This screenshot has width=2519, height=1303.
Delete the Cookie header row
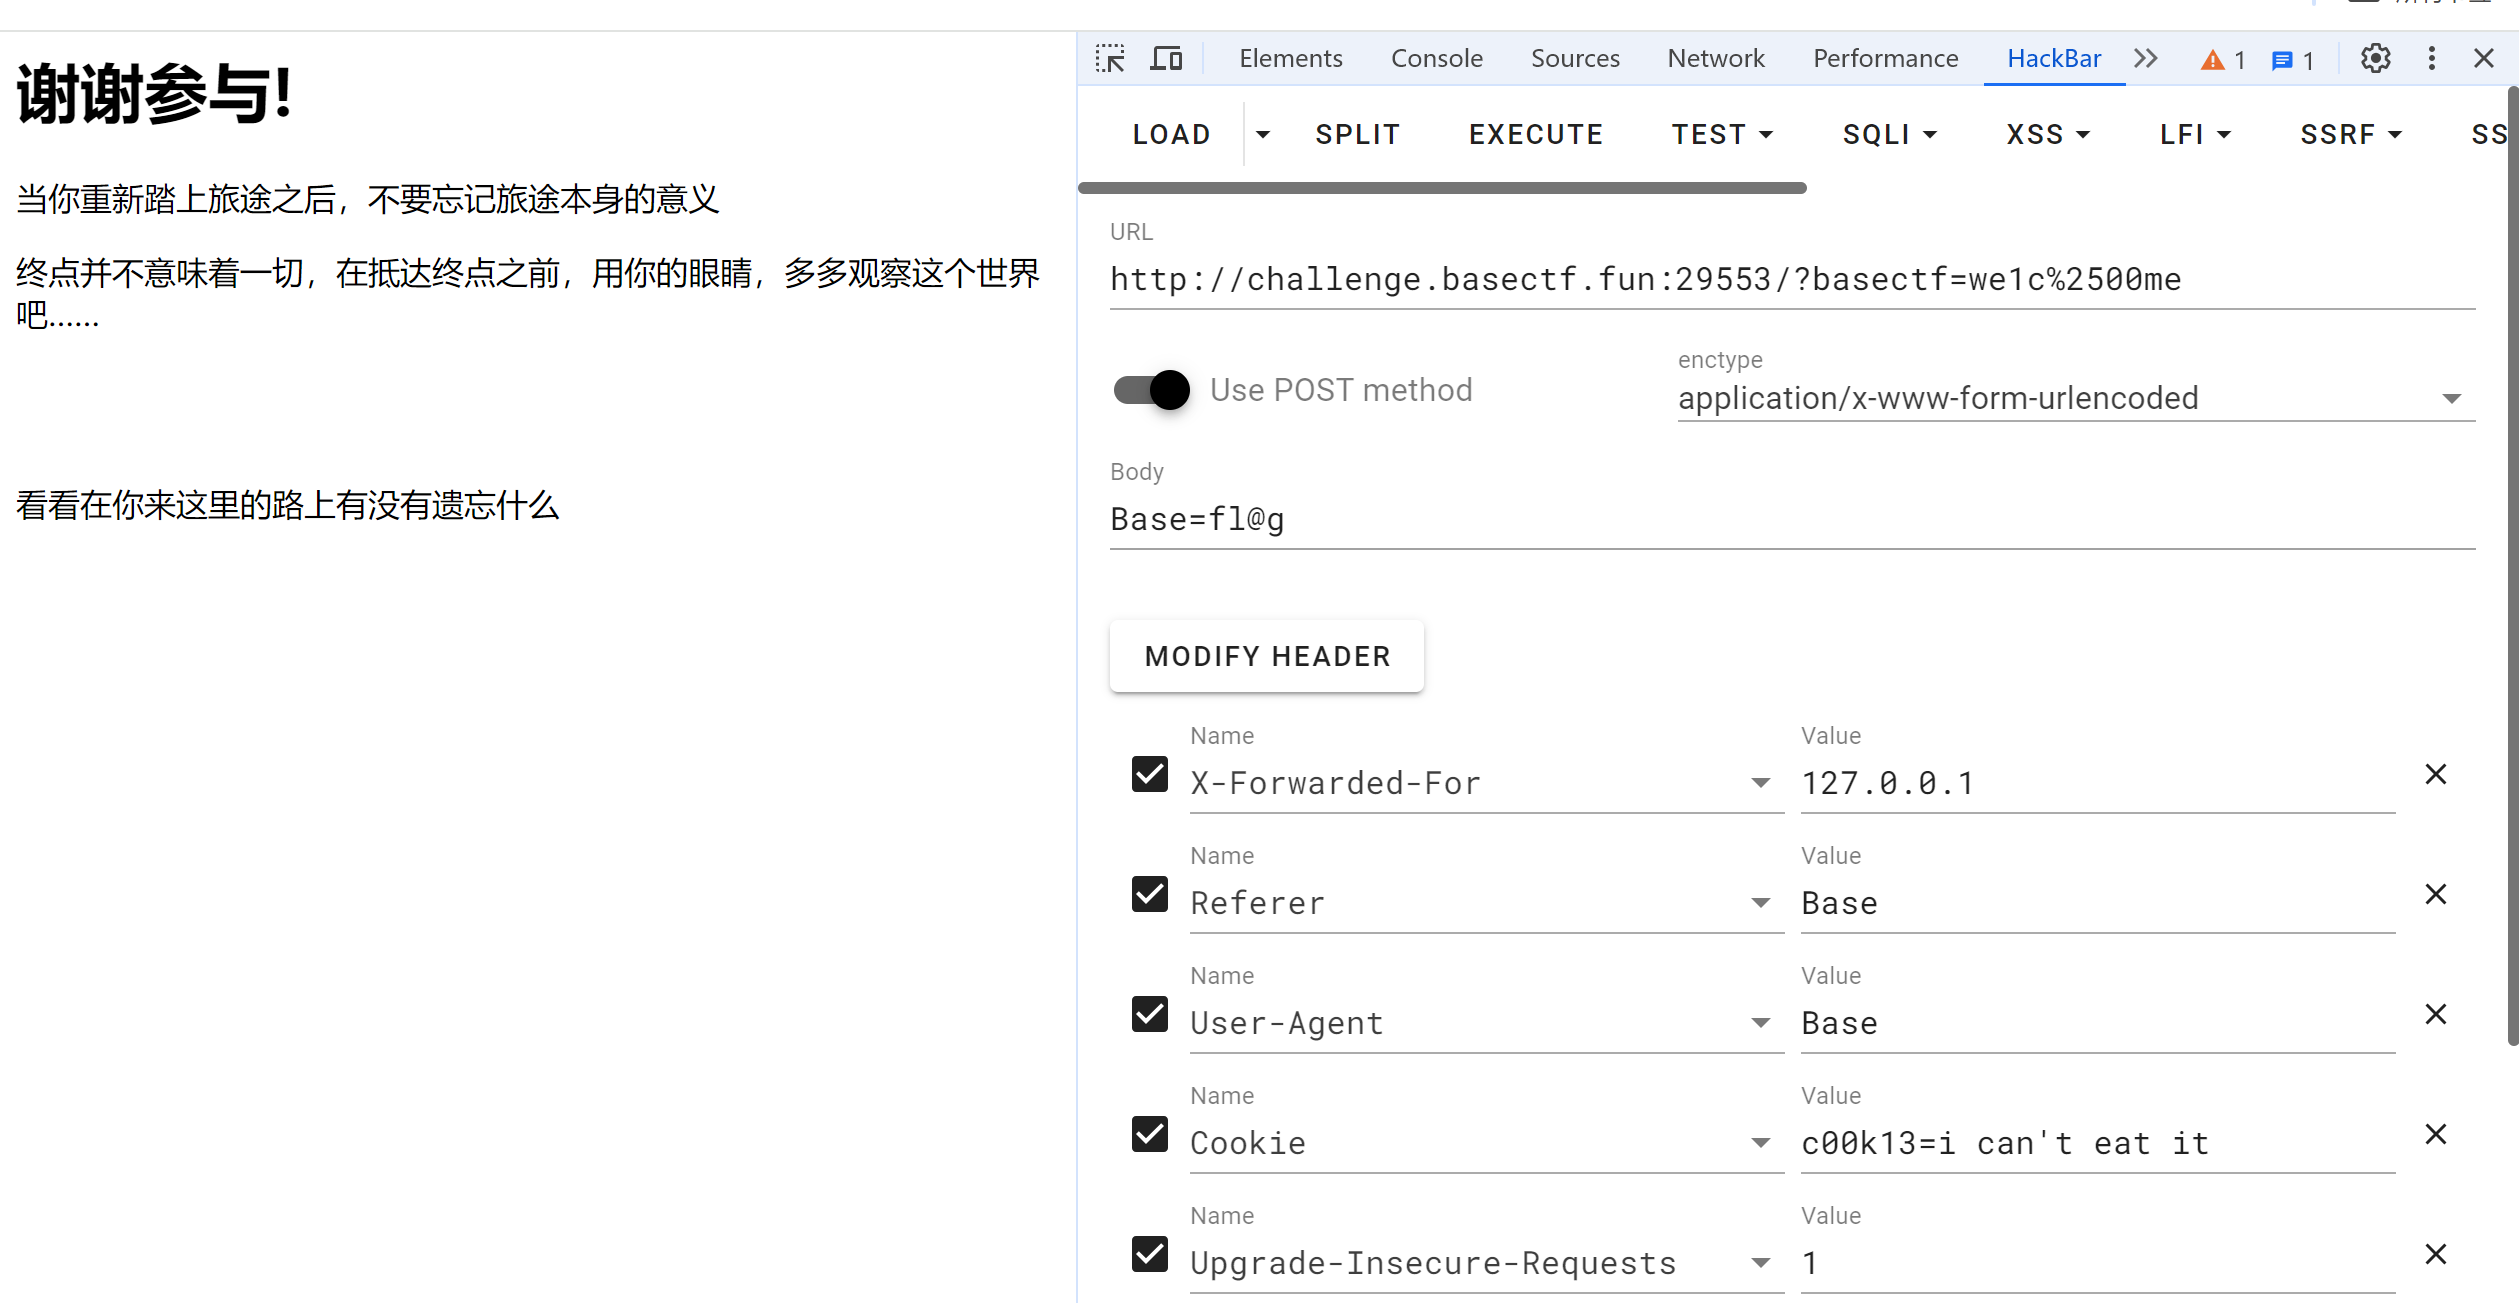(x=2436, y=1134)
